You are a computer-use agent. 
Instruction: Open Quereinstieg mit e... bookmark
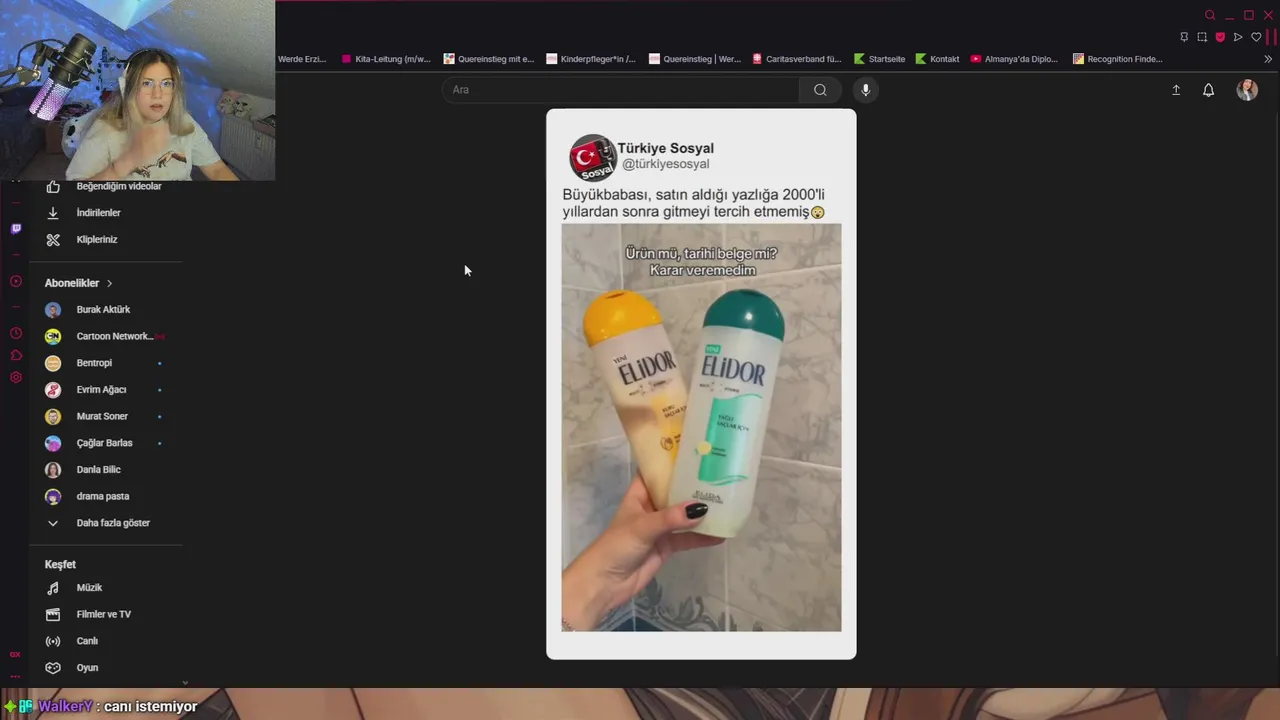pos(489,59)
